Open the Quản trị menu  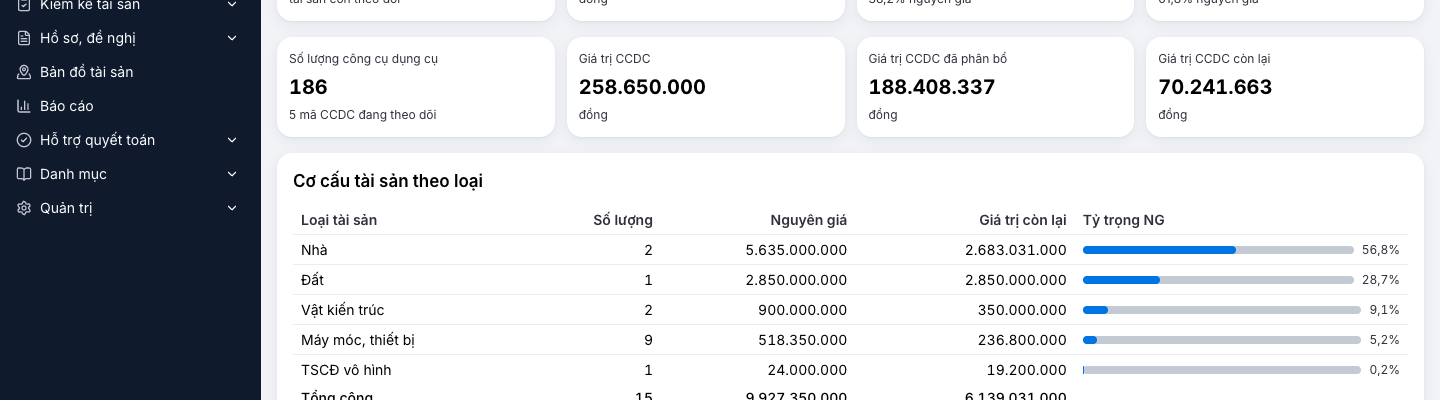point(130,208)
